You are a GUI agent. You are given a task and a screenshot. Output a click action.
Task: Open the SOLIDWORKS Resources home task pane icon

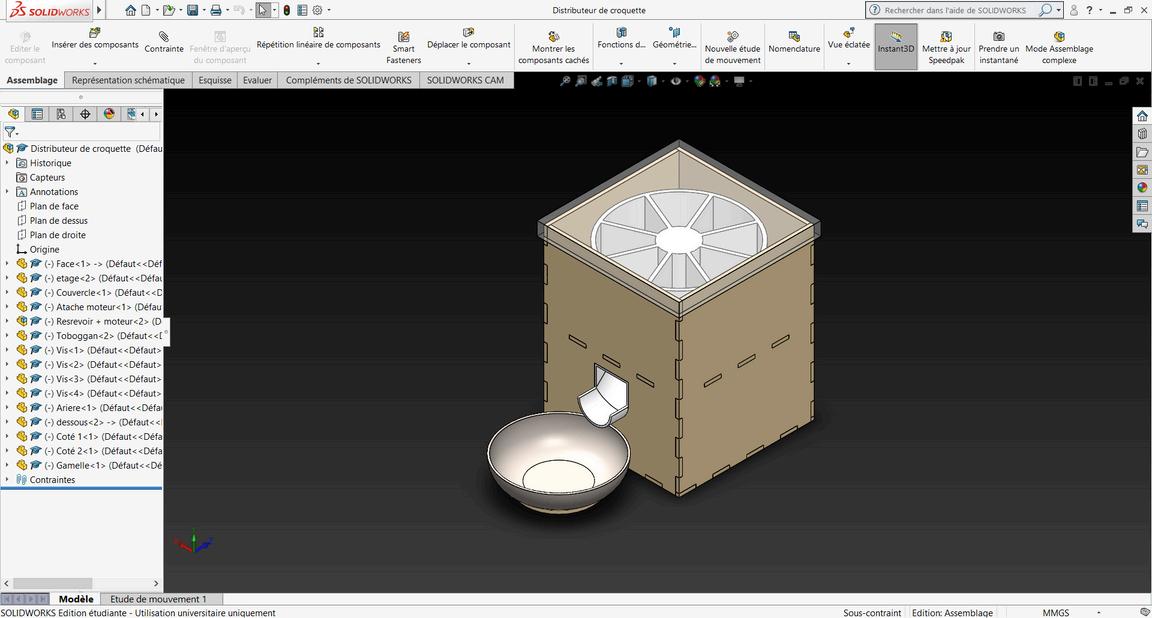pos(1142,116)
